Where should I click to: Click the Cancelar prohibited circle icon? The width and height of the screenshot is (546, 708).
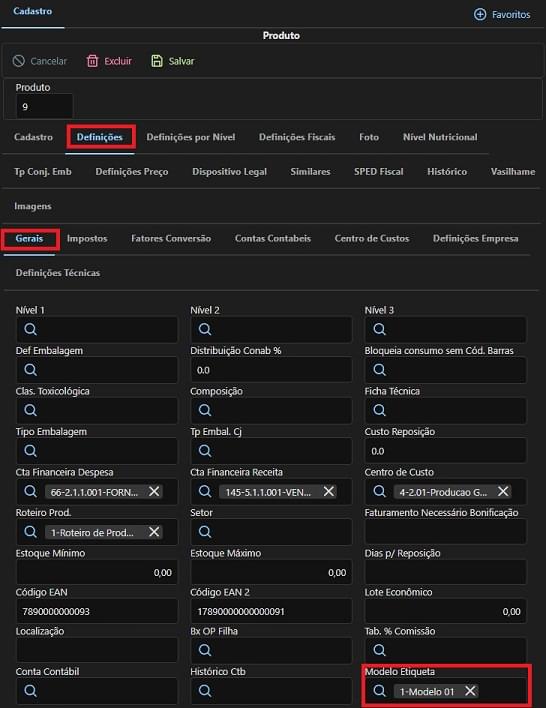tap(19, 61)
